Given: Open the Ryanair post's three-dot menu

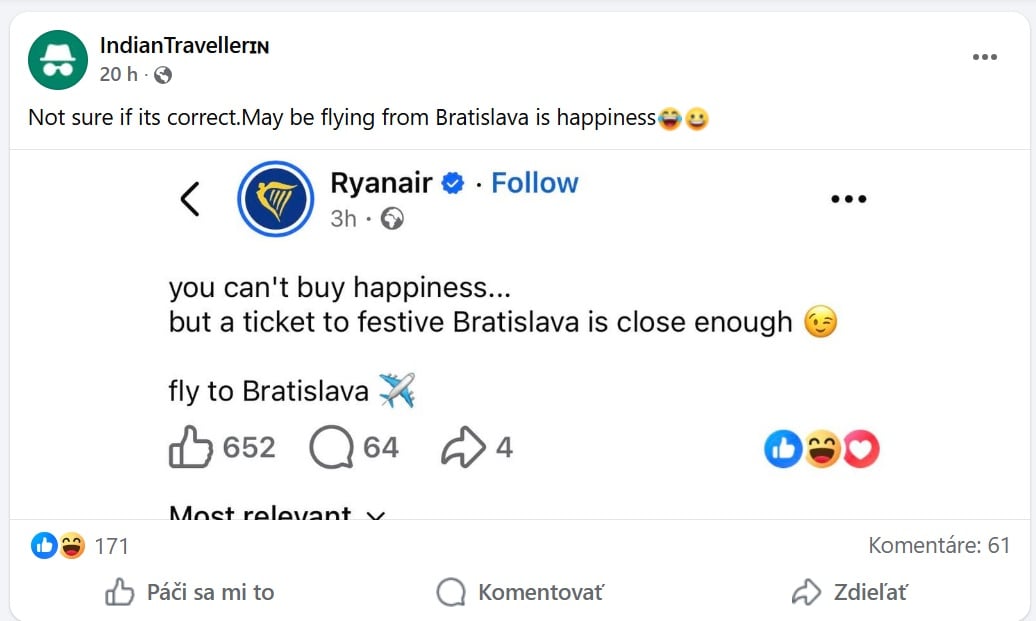Looking at the screenshot, I should (848, 199).
